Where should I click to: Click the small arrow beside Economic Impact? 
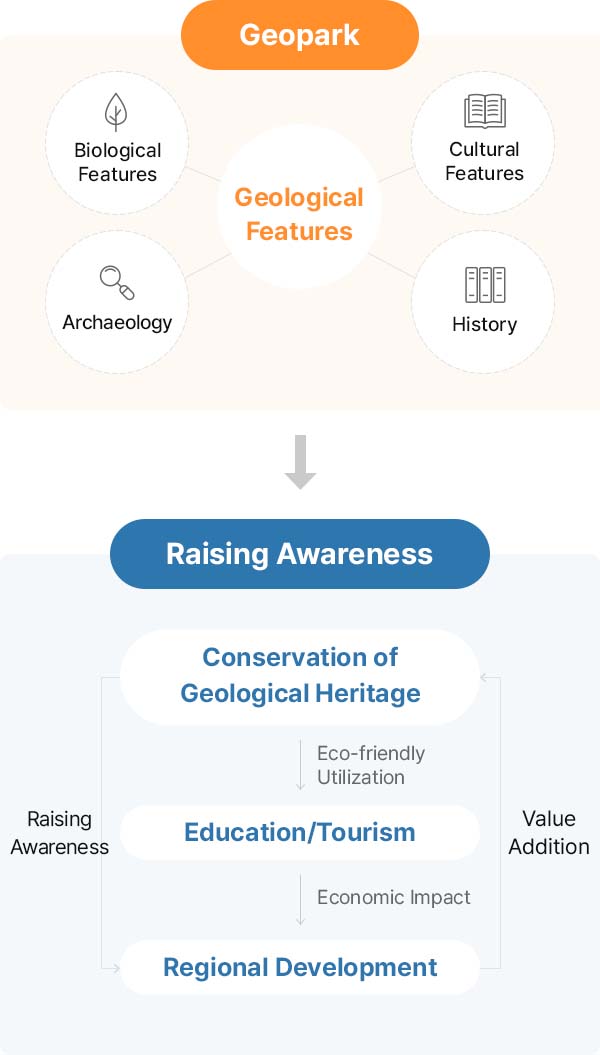[300, 900]
